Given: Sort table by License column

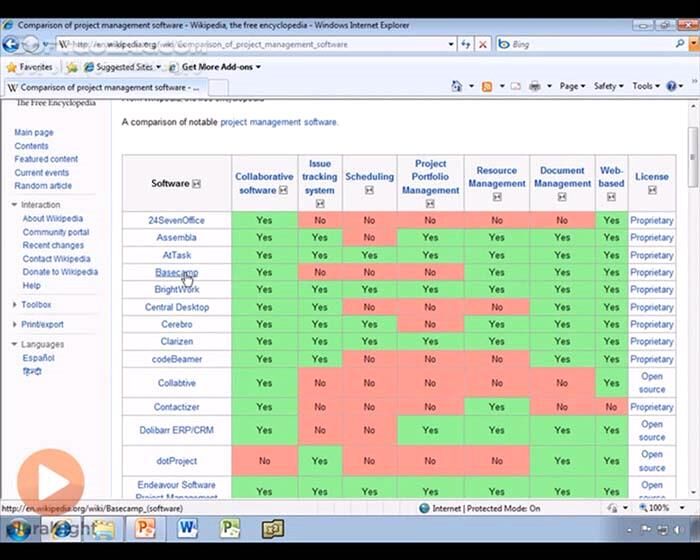Looking at the screenshot, I should (x=652, y=190).
